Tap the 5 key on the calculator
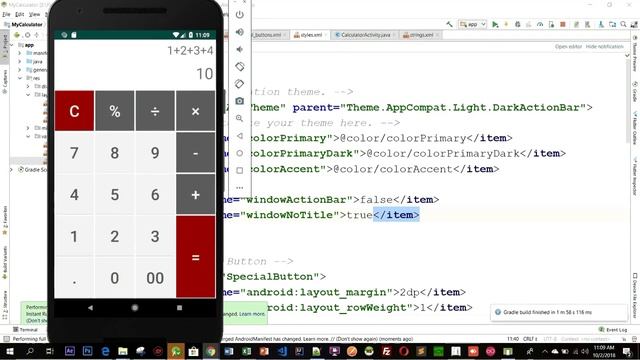Viewport: 640px width, 360px height. [115, 195]
